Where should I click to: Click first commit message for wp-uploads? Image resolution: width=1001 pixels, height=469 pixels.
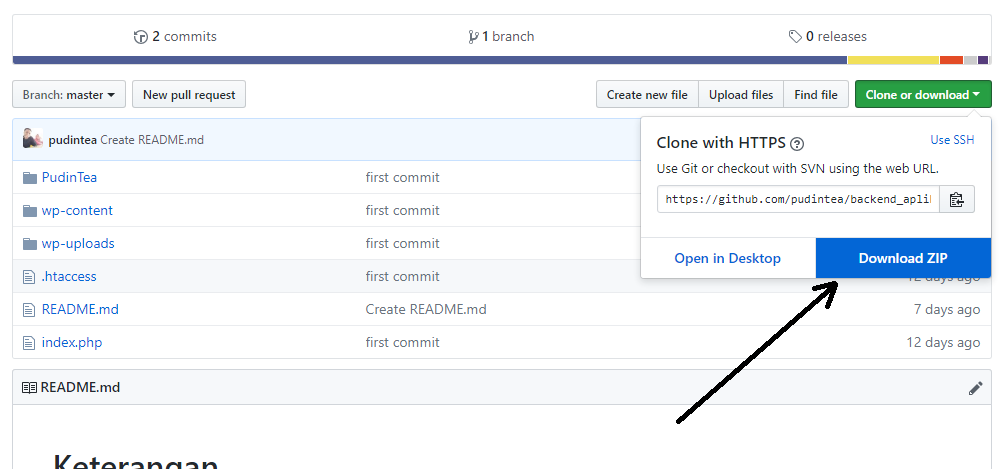pos(402,244)
